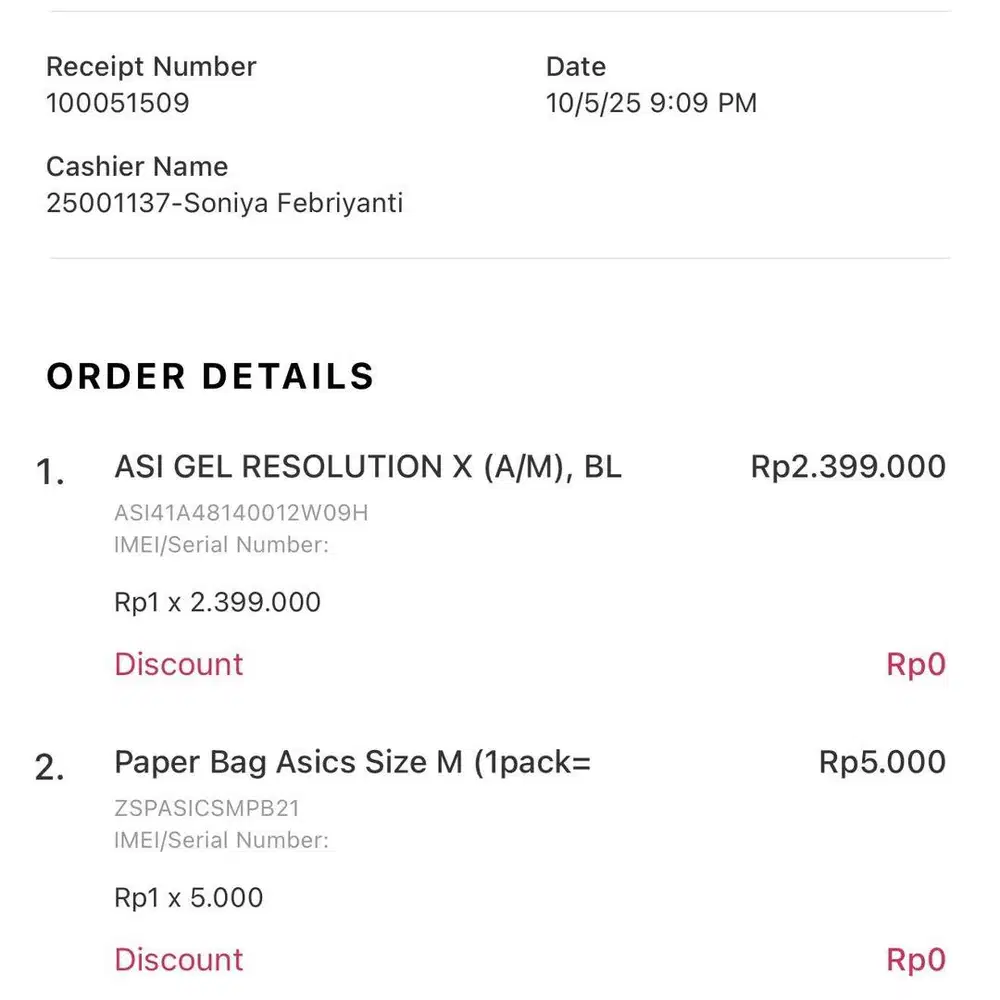
Task: Click Discount under the Paper Bag item
Action: pos(179,960)
